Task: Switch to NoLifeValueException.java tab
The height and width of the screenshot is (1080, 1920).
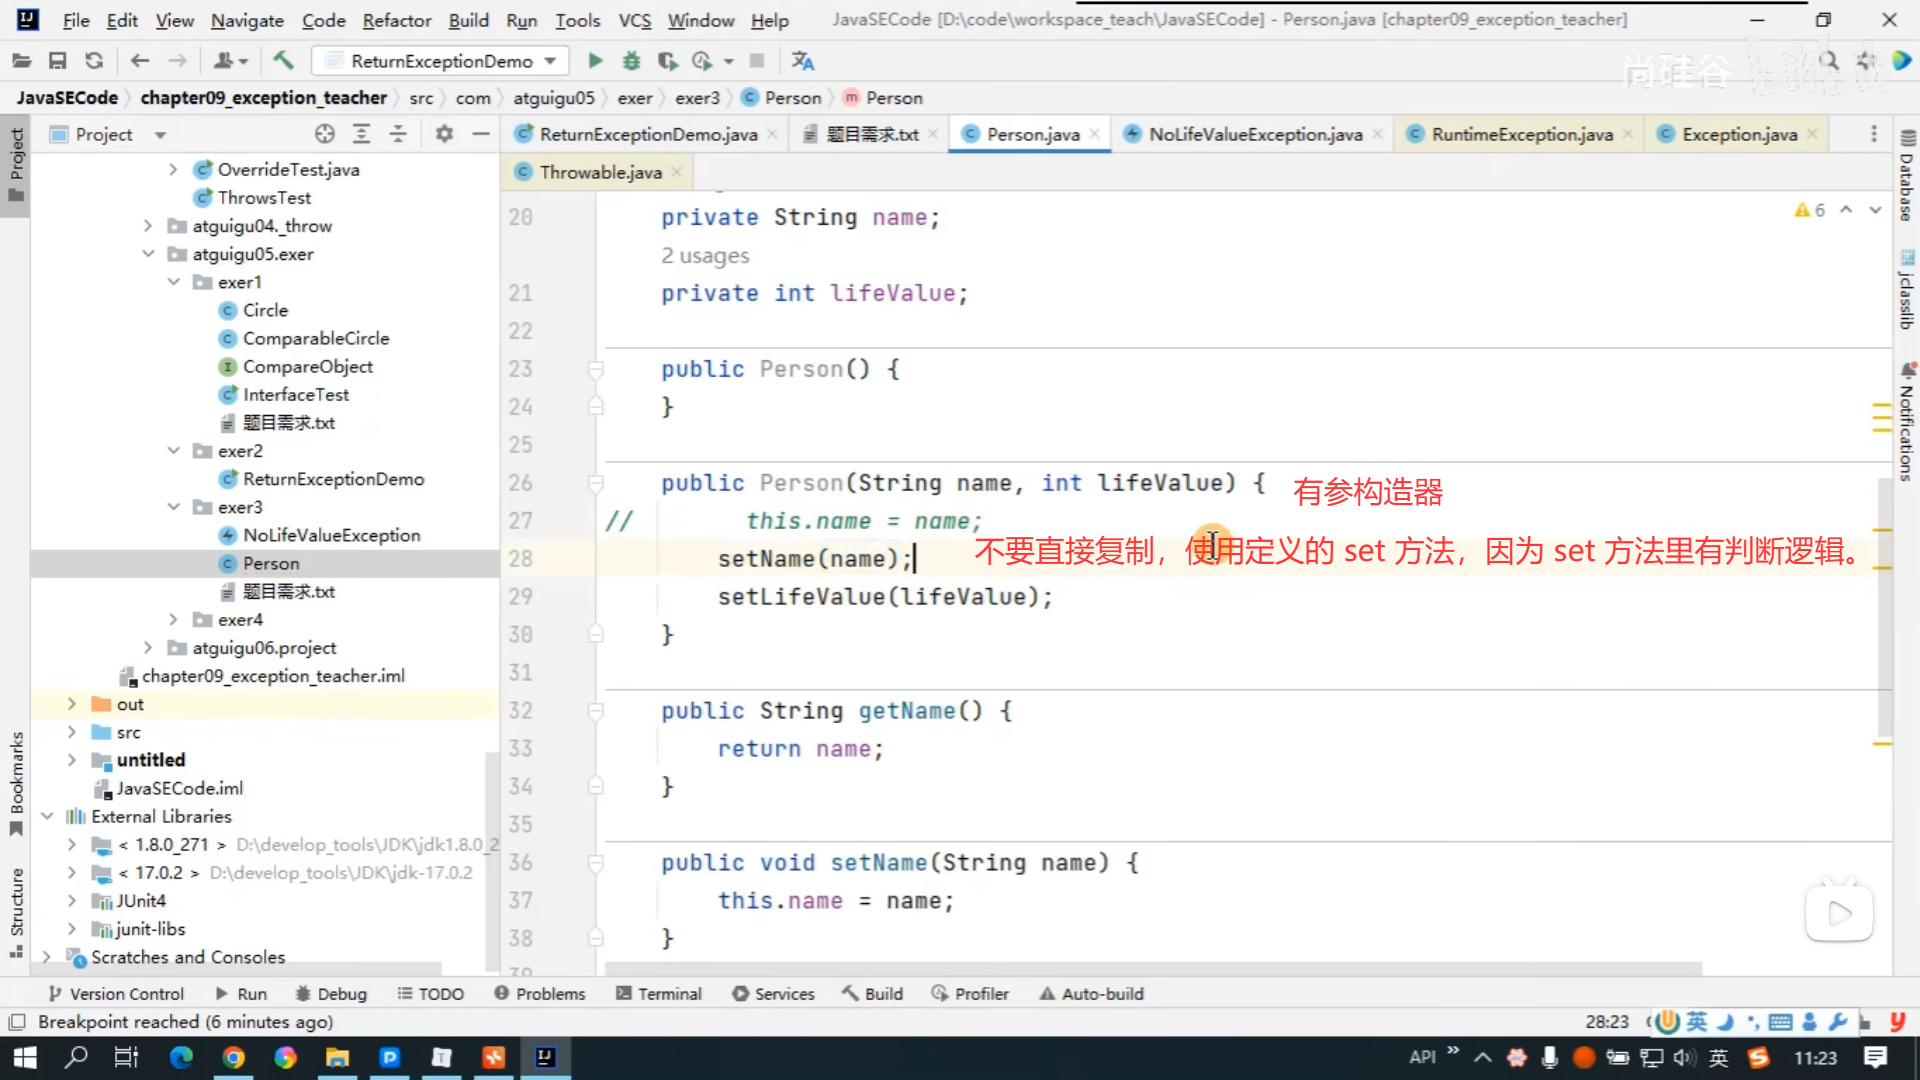Action: click(x=1254, y=134)
